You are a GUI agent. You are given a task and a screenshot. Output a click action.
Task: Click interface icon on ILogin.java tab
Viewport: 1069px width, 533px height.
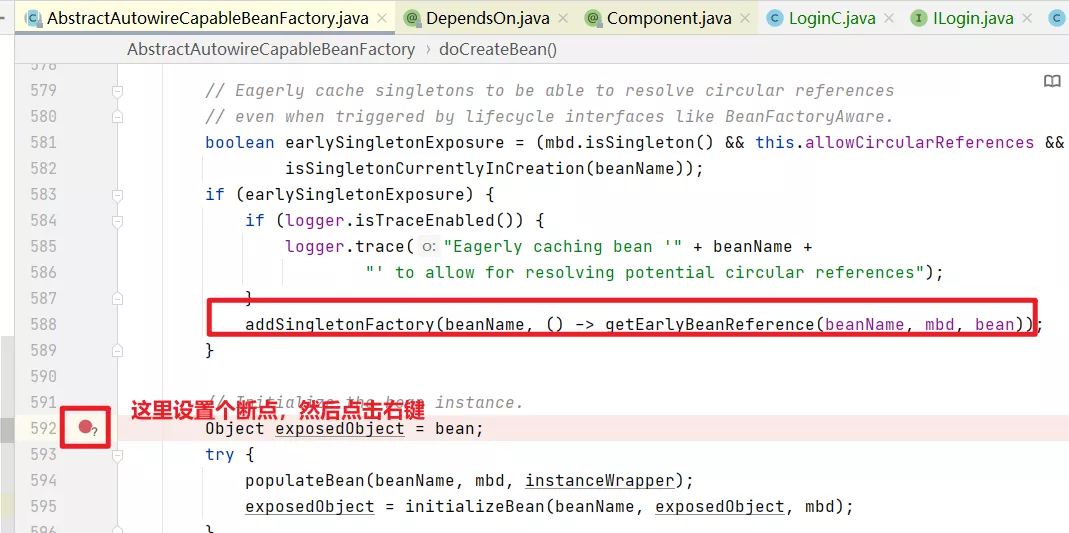[x=918, y=18]
